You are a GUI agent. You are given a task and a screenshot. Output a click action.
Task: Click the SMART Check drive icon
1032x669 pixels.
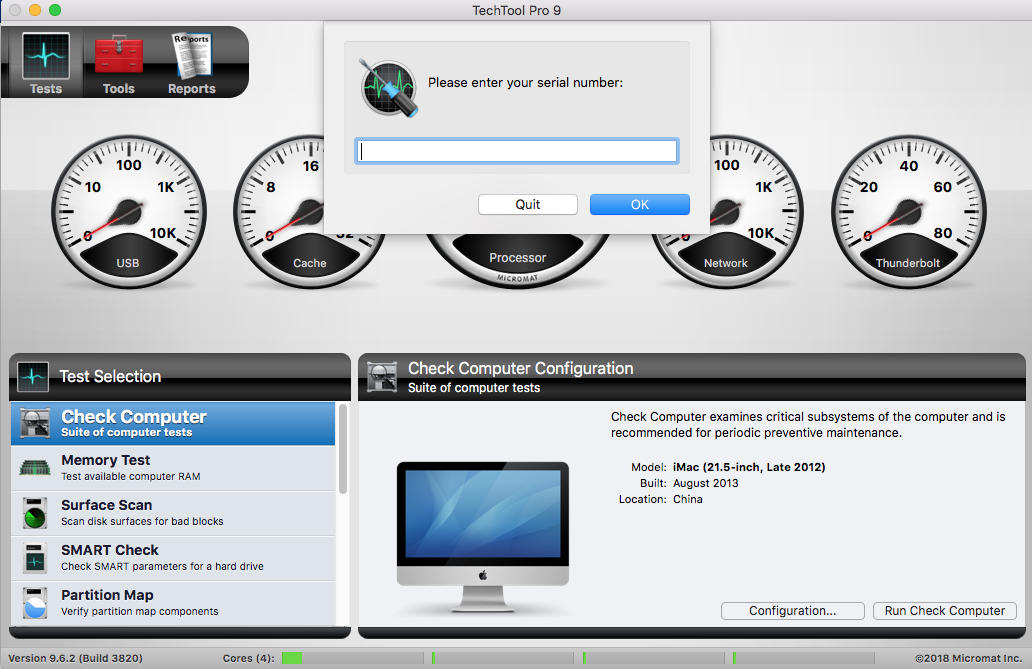point(35,558)
